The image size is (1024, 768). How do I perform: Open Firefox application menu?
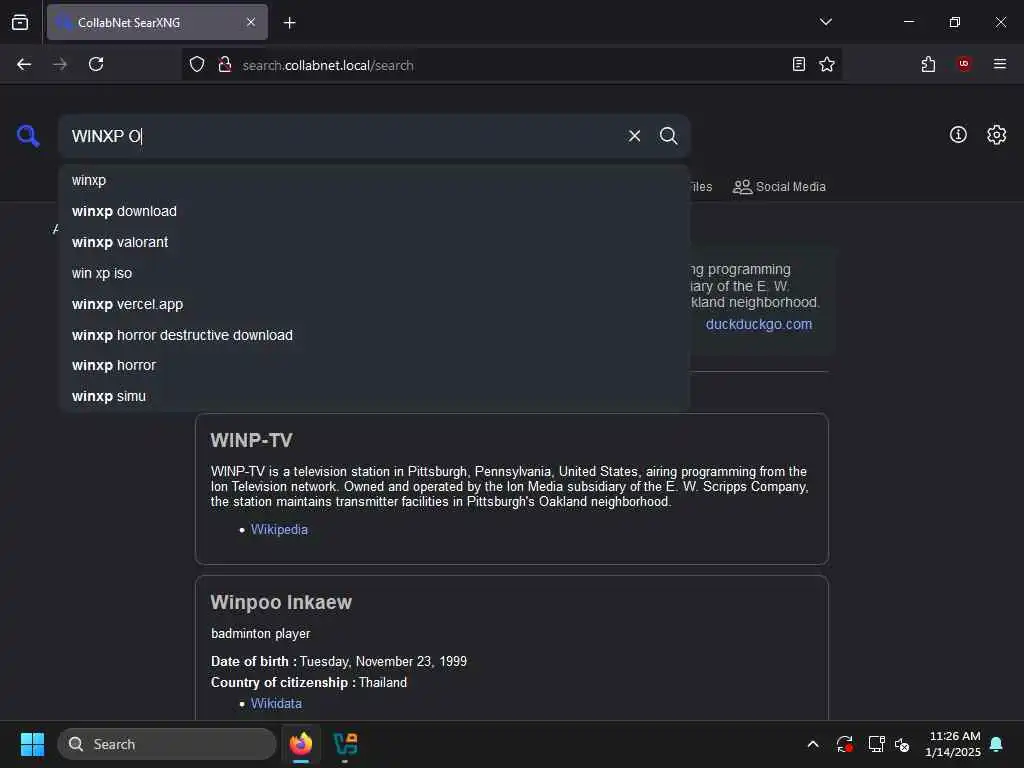pos(1000,64)
